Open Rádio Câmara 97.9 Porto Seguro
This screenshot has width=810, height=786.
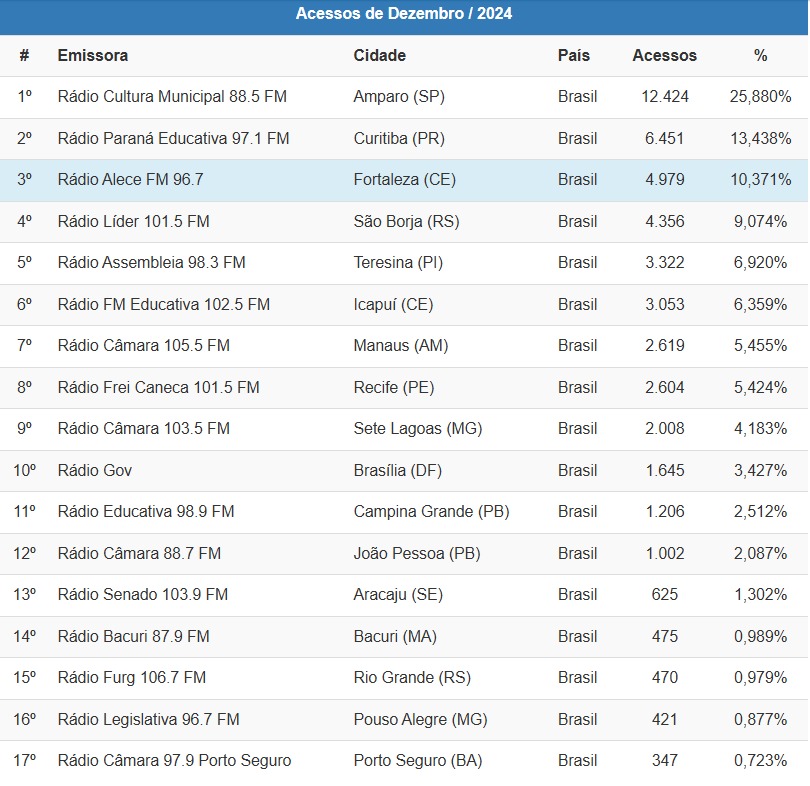[174, 761]
